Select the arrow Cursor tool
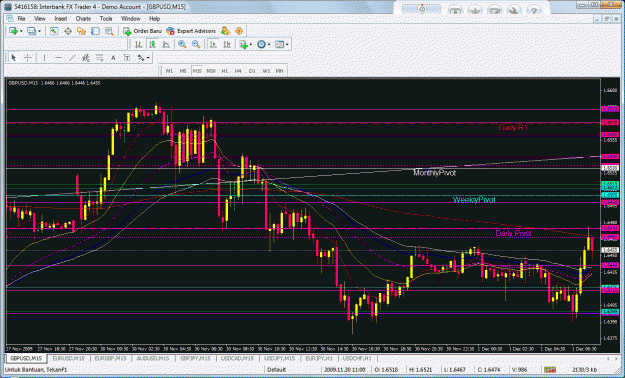 [14, 58]
